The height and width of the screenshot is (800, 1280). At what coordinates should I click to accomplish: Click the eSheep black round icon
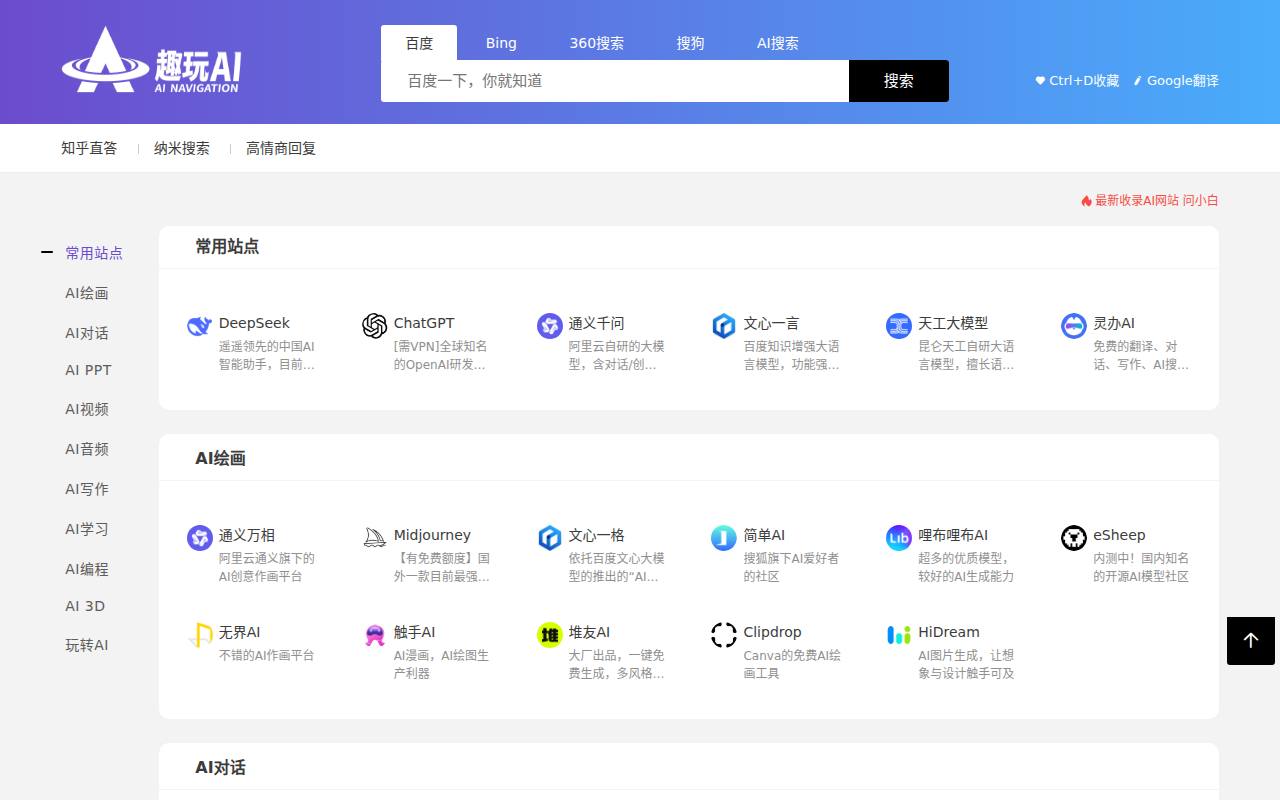point(1074,538)
